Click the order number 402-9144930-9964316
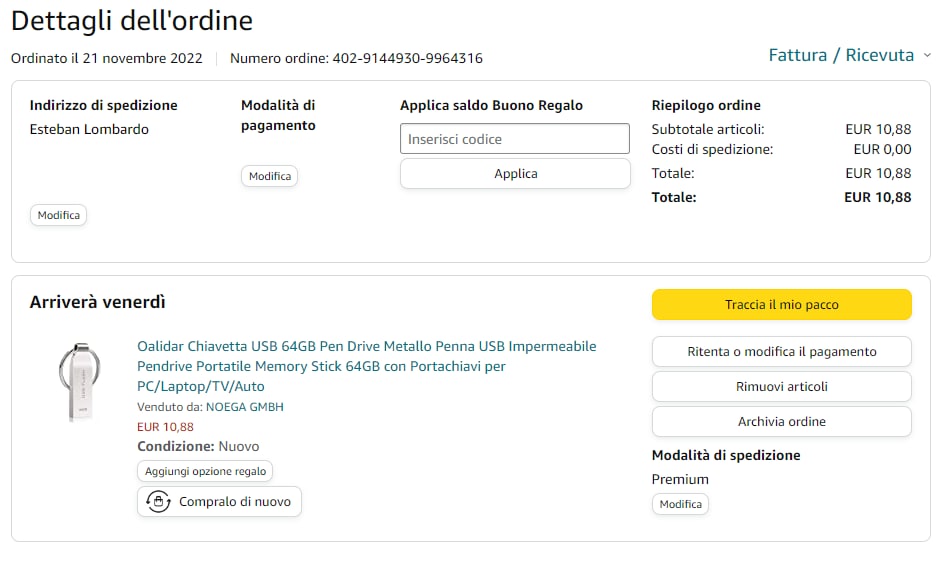Viewport: 947px width, 561px height. click(x=407, y=58)
